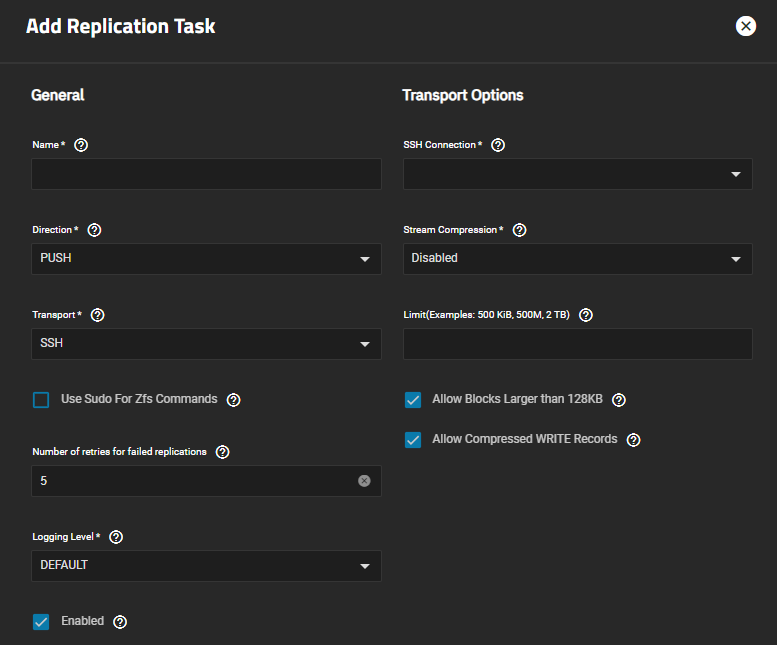Open the Direction dropdown set to PUSH

(206, 259)
